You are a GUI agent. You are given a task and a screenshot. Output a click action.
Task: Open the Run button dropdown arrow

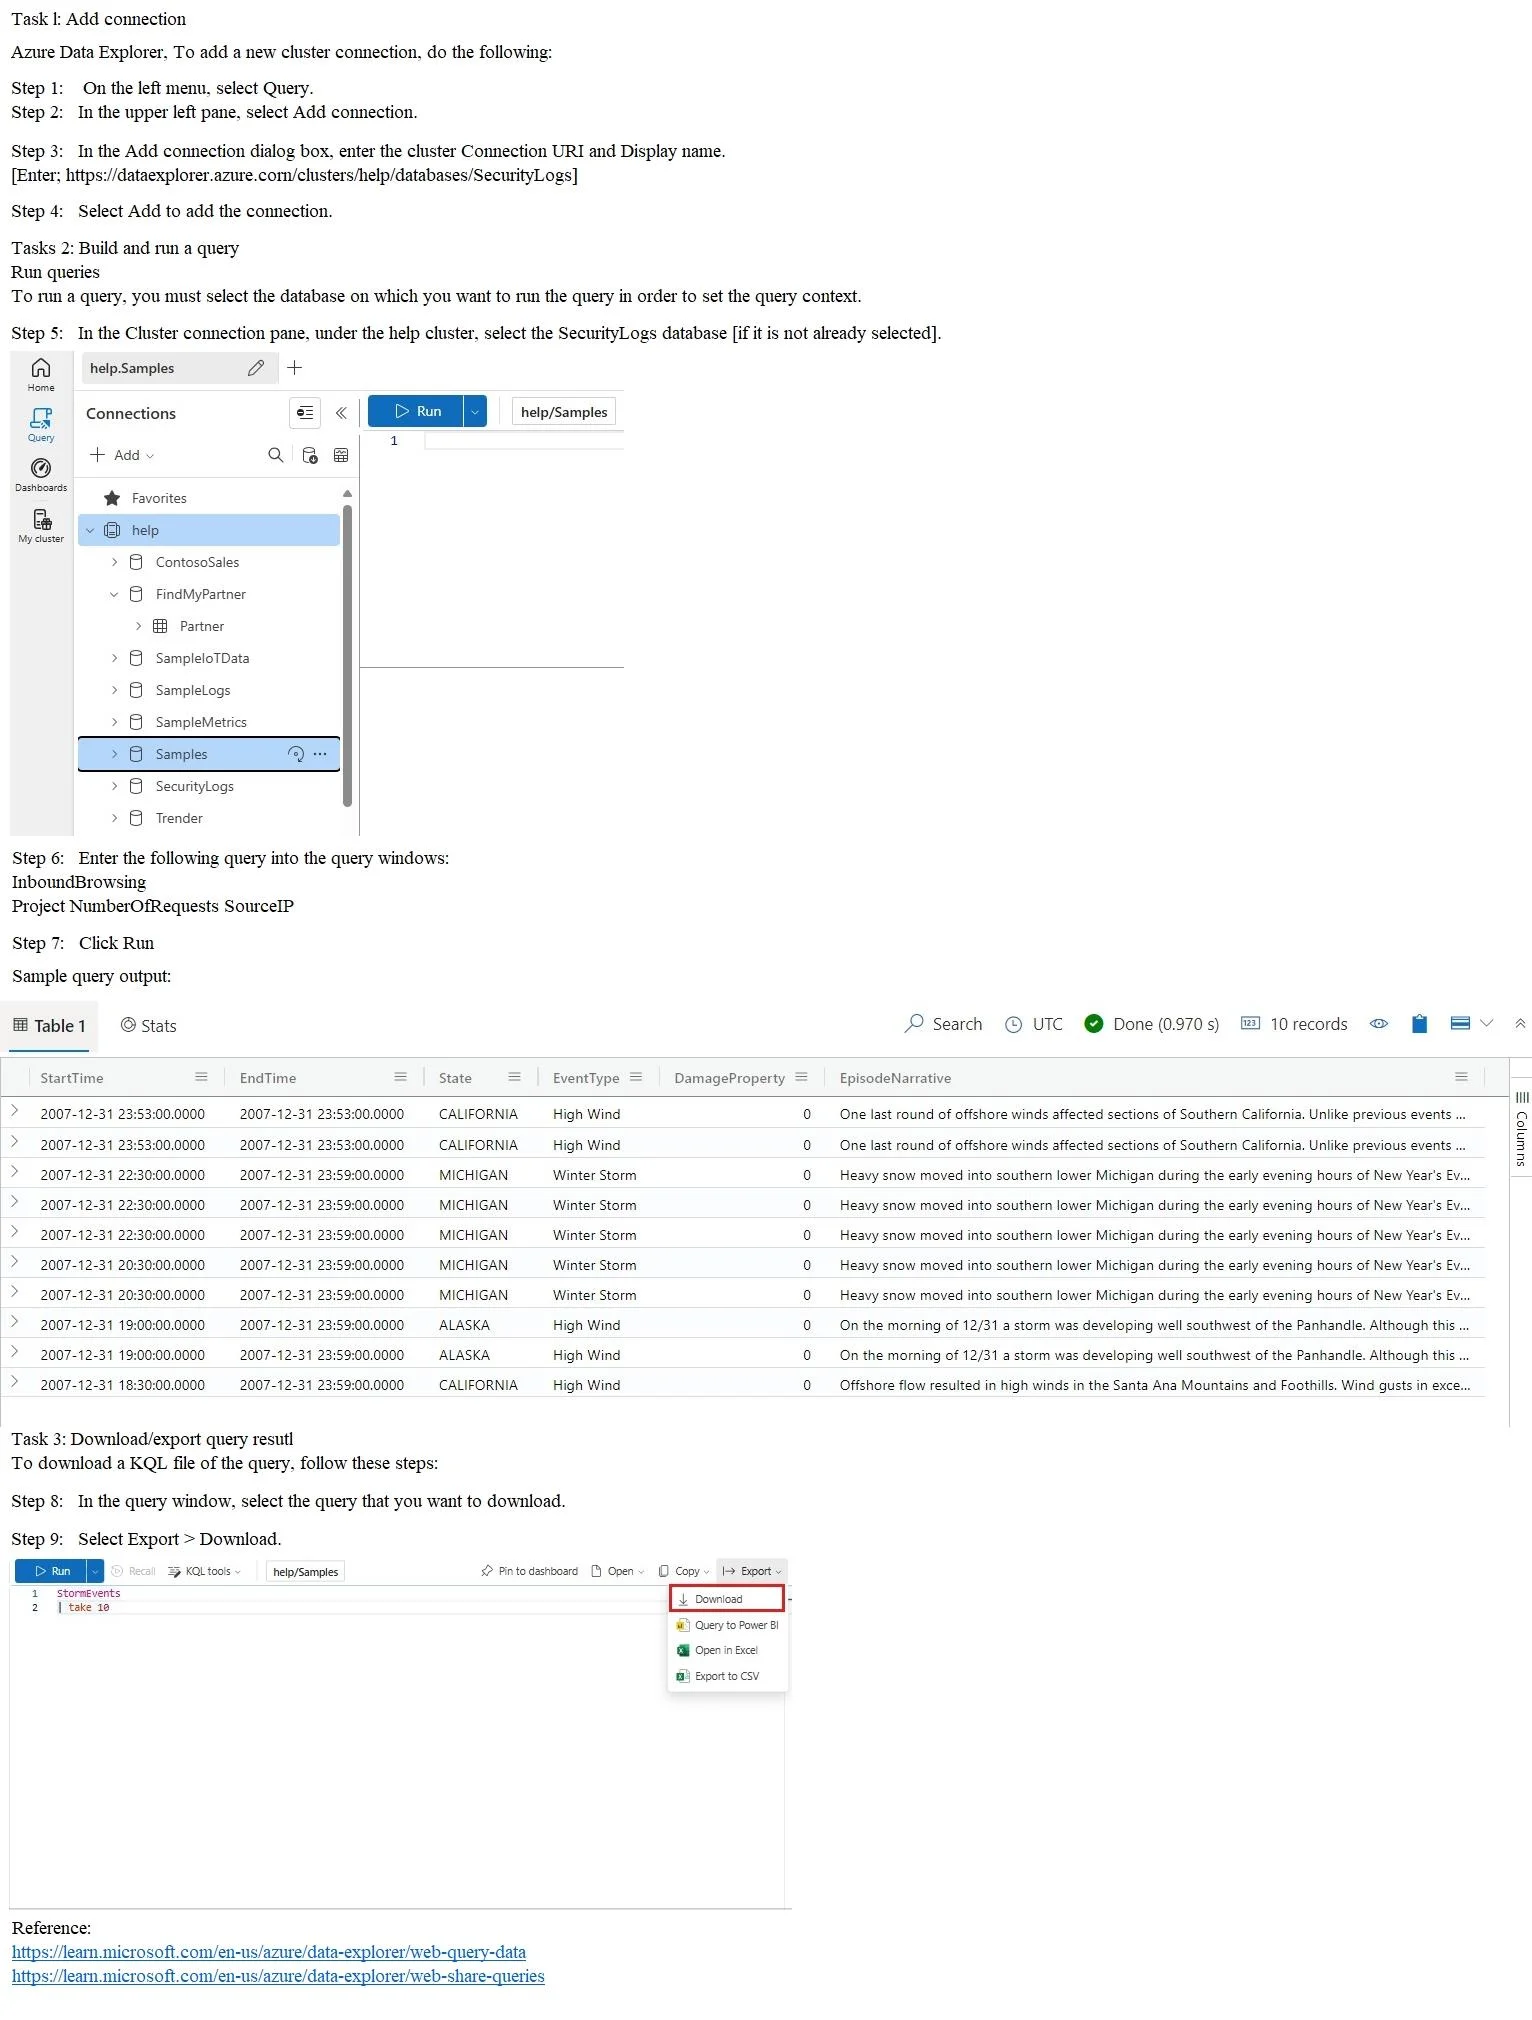click(x=475, y=411)
